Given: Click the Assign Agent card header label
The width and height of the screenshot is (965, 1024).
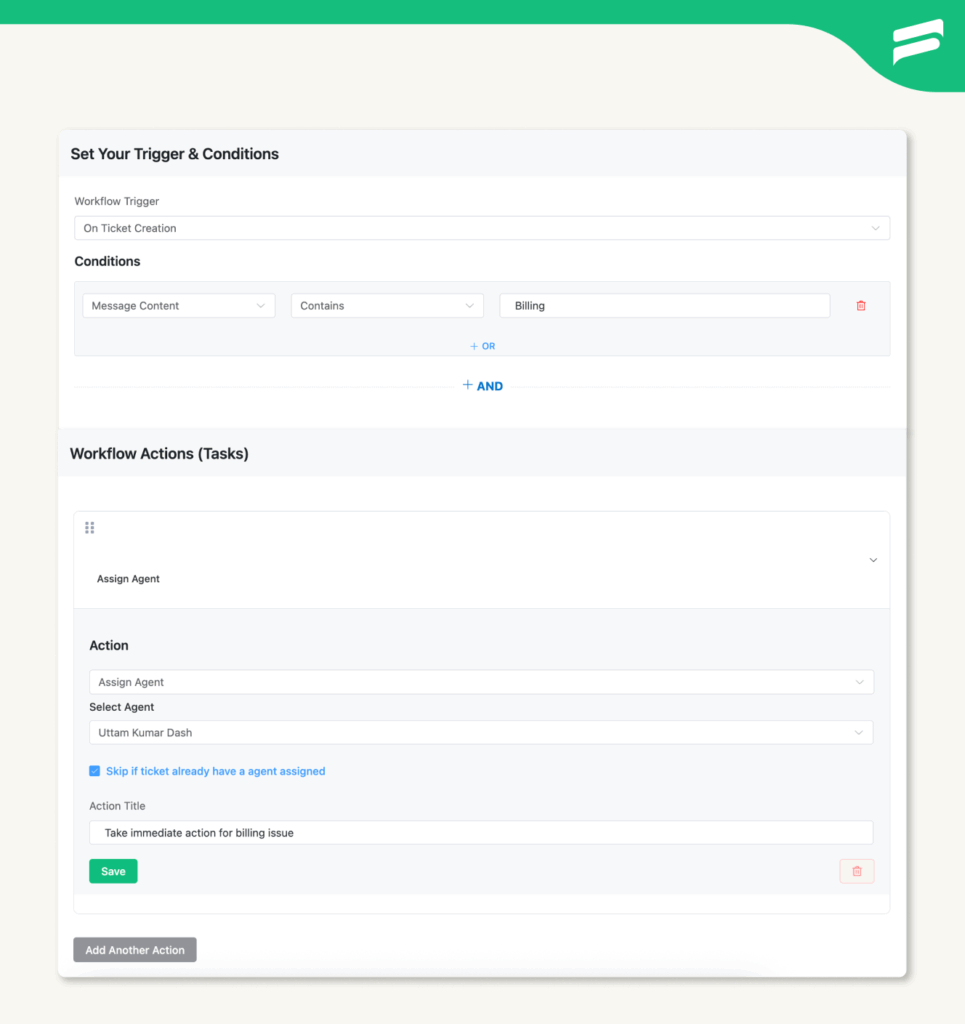Looking at the screenshot, I should click(x=128, y=578).
